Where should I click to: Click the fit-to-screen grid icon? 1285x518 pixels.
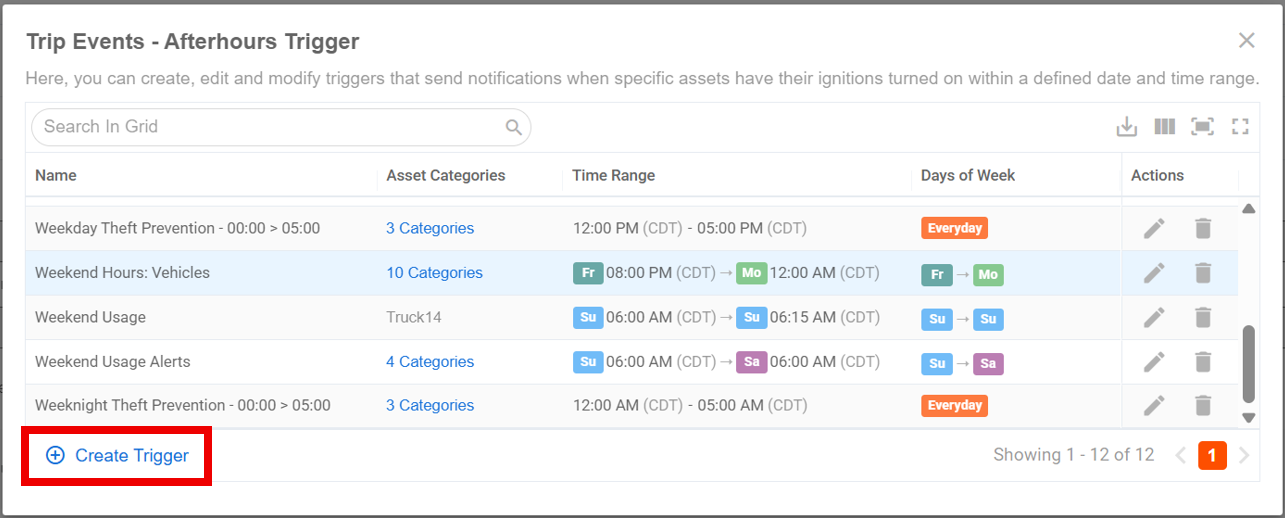click(x=1202, y=127)
